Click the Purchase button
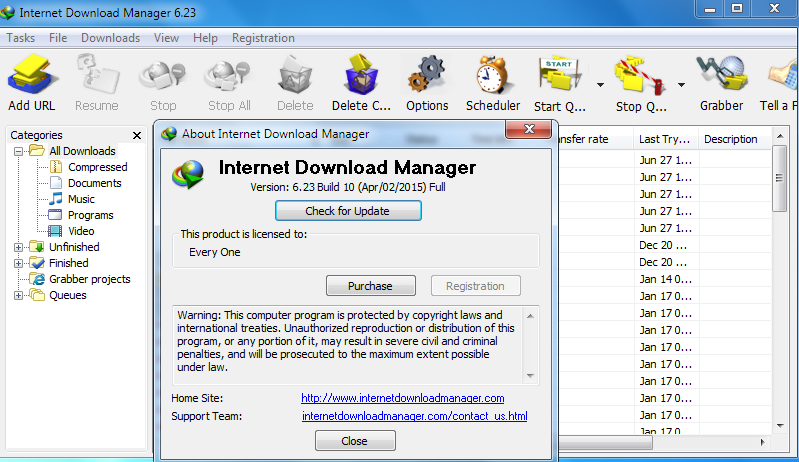Screen dimensions: 799x462 click(370, 286)
